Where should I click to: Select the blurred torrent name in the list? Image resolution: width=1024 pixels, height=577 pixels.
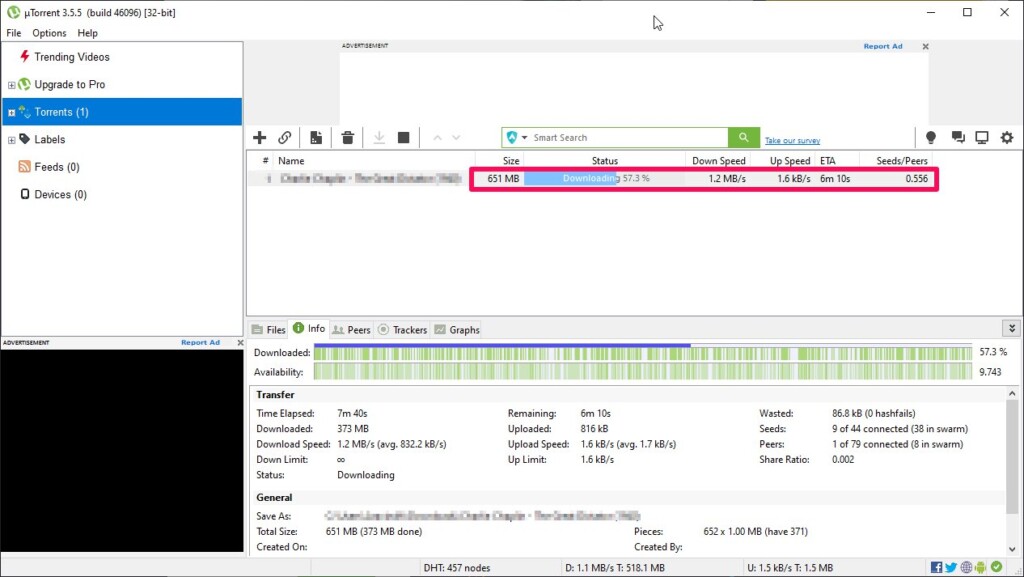(370, 178)
